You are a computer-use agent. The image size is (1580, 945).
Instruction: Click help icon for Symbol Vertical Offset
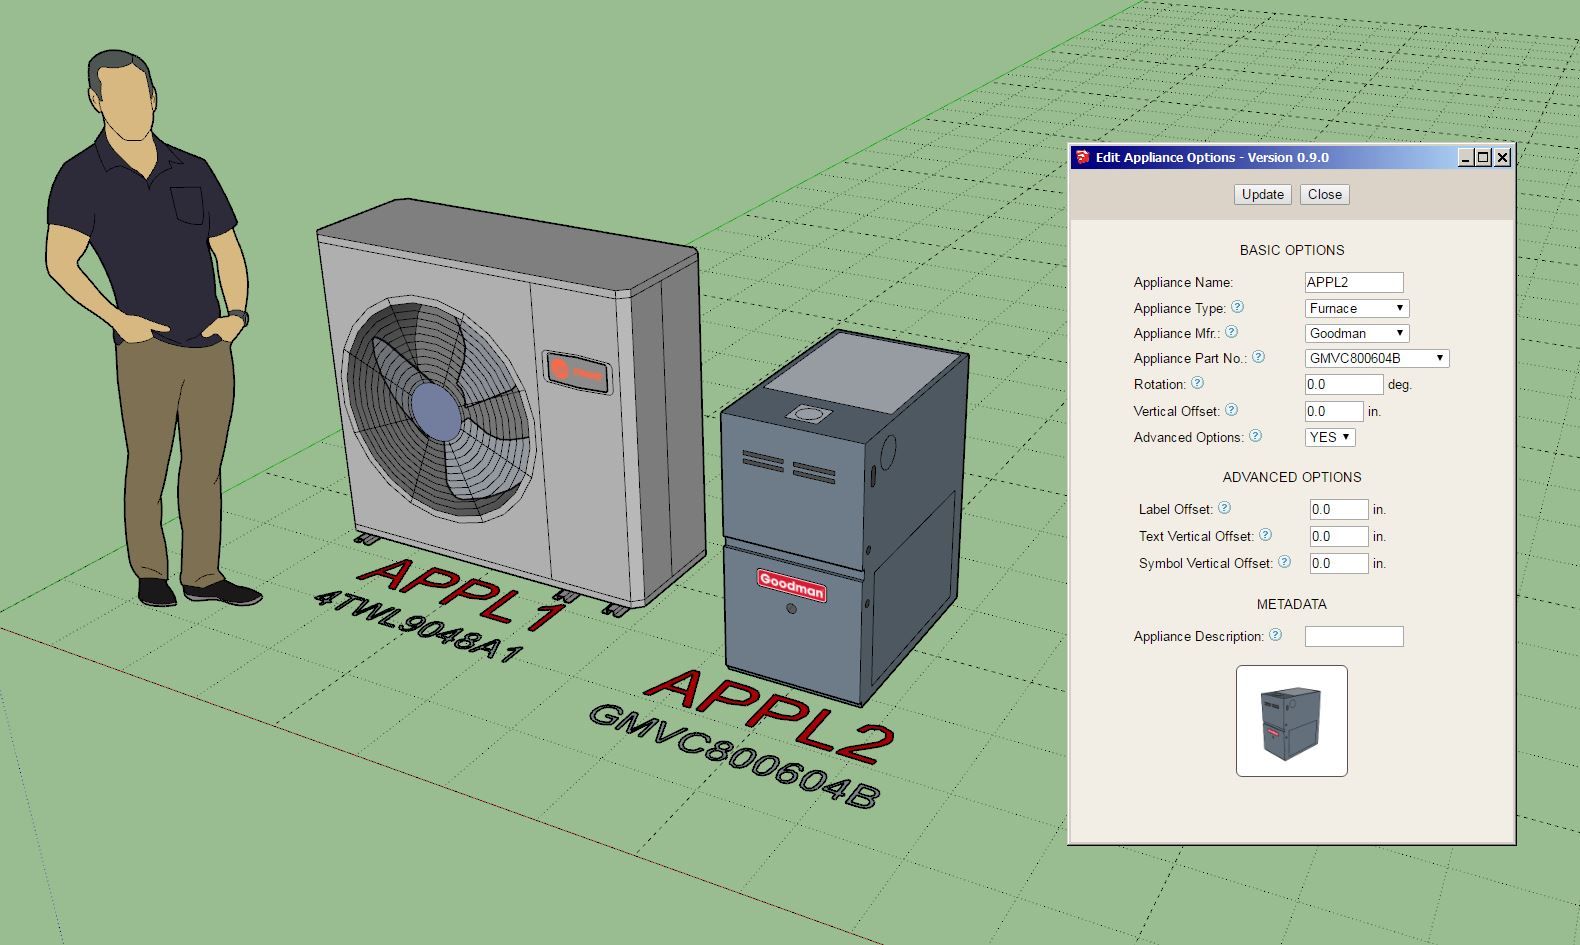pyautogui.click(x=1285, y=562)
